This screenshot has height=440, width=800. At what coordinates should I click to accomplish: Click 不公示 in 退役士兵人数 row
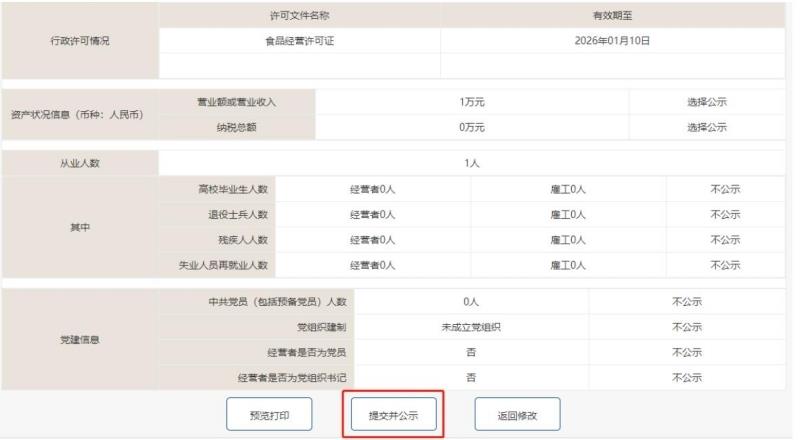point(725,214)
